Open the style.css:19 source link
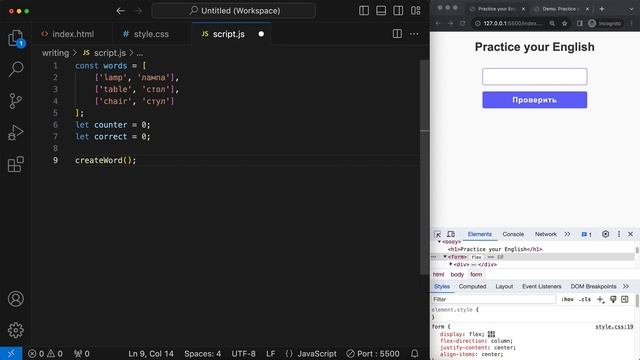The image size is (640, 360). tap(614, 327)
